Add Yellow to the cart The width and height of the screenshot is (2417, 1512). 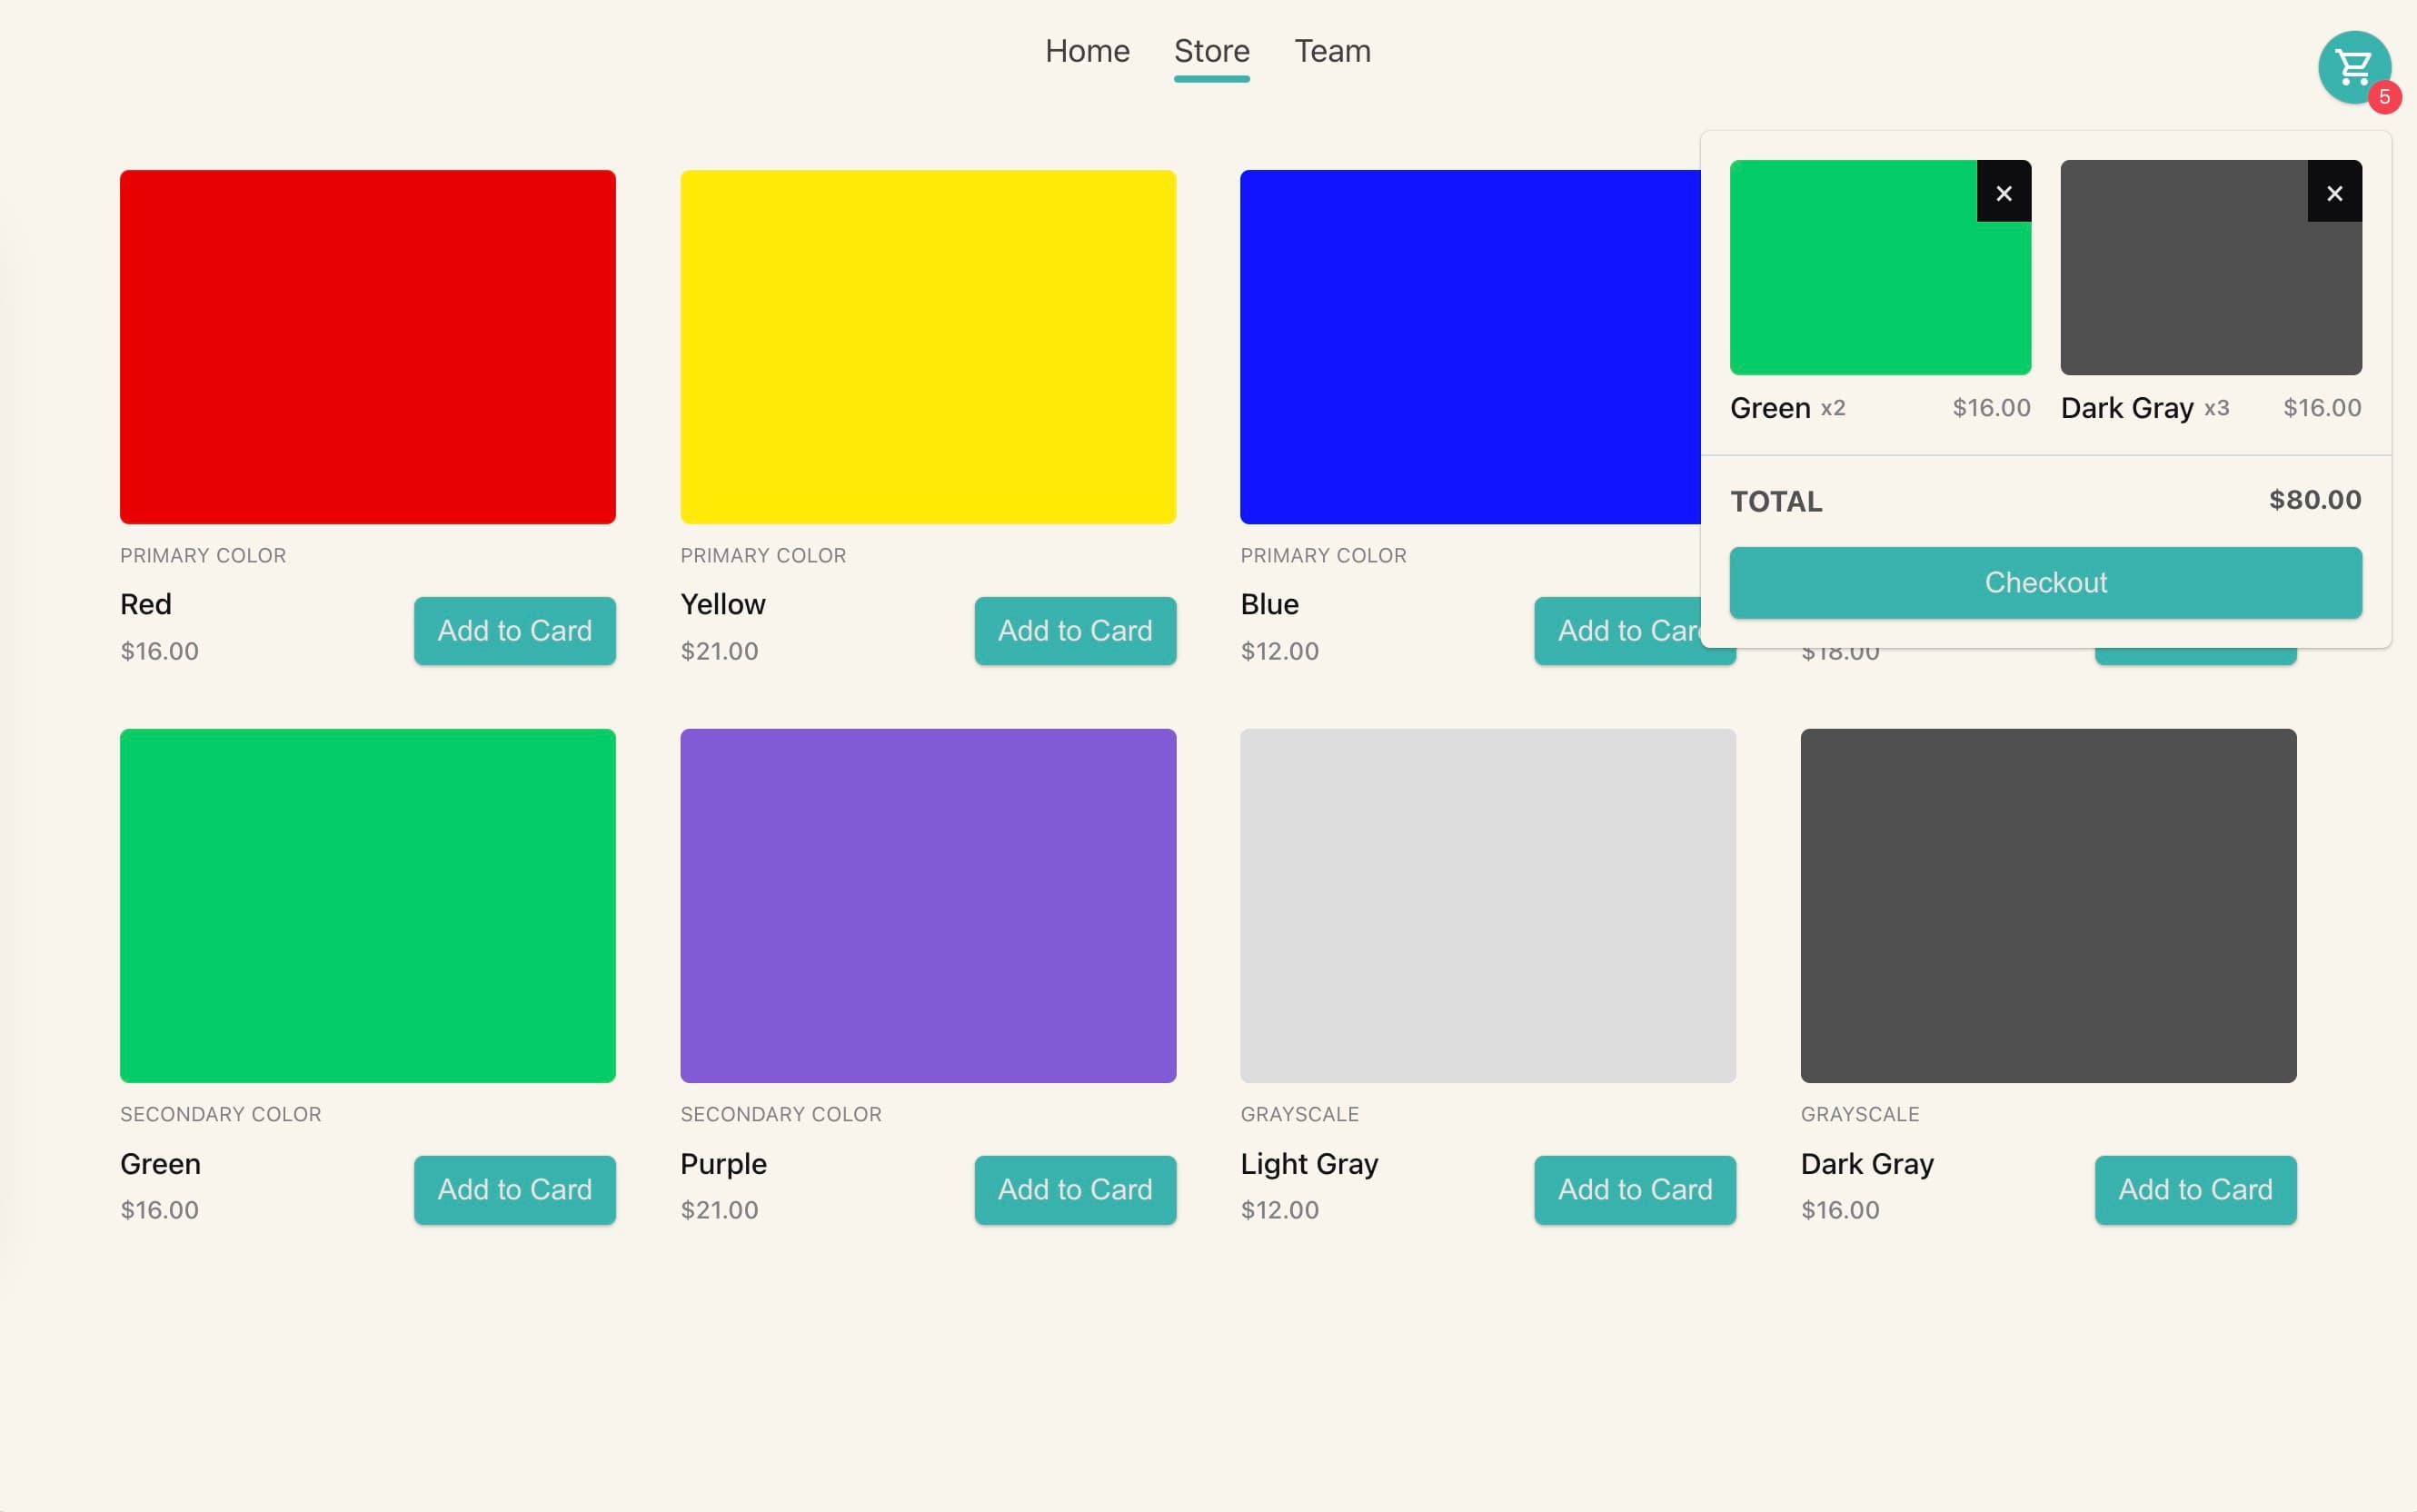(x=1075, y=630)
